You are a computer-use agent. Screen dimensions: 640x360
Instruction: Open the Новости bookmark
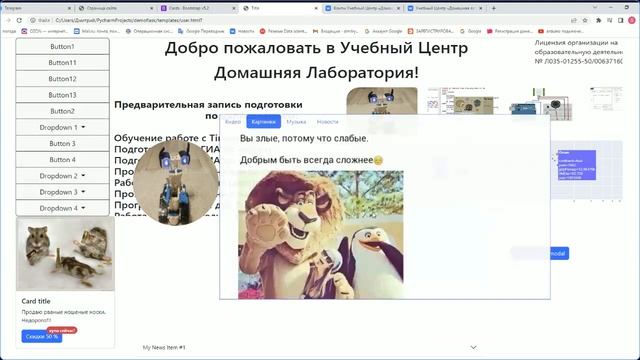point(242,31)
